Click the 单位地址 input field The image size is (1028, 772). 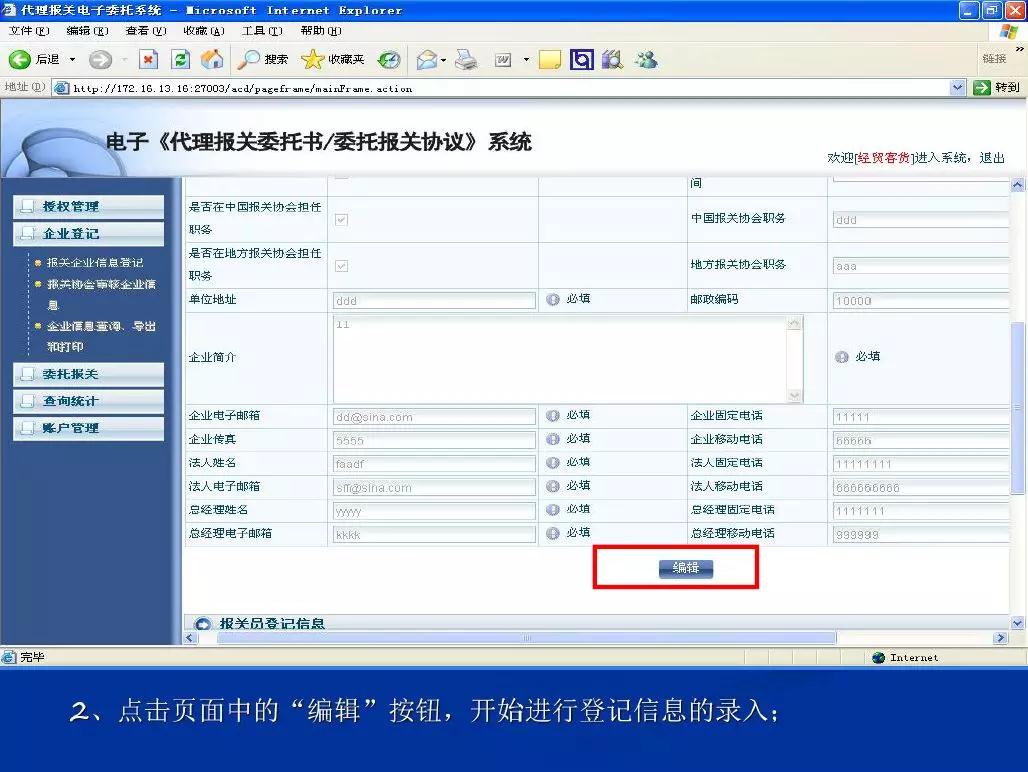pyautogui.click(x=434, y=301)
